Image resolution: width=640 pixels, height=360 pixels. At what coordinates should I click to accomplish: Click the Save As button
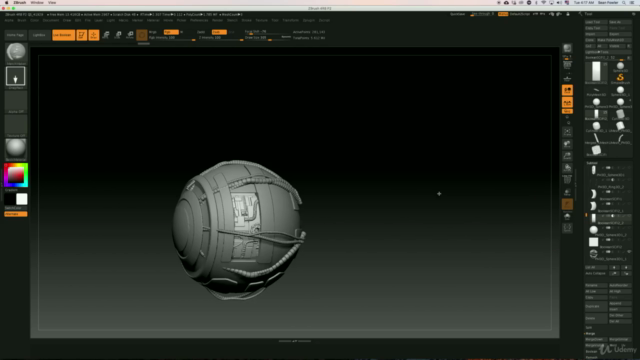tap(620, 22)
